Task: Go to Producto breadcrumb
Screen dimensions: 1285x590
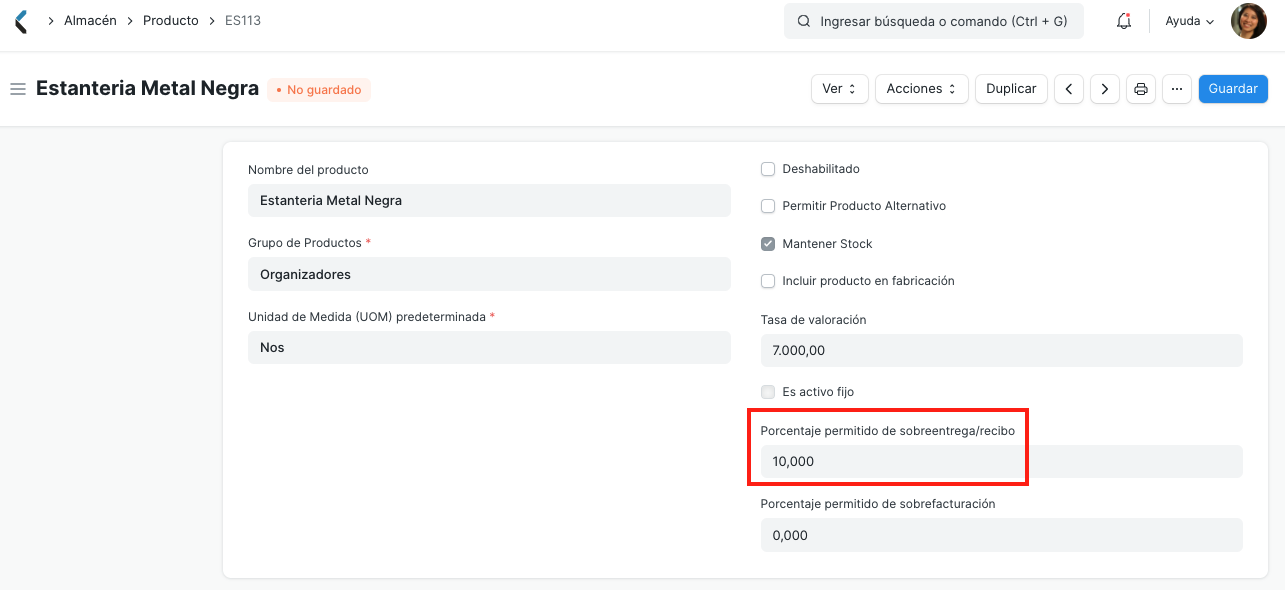Action: (170, 20)
